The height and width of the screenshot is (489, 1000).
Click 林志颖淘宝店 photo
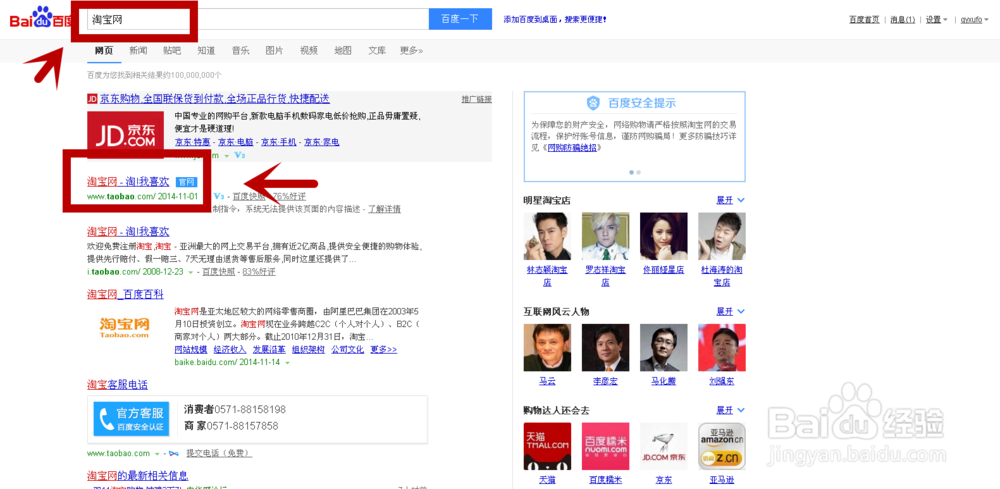pyautogui.click(x=547, y=236)
